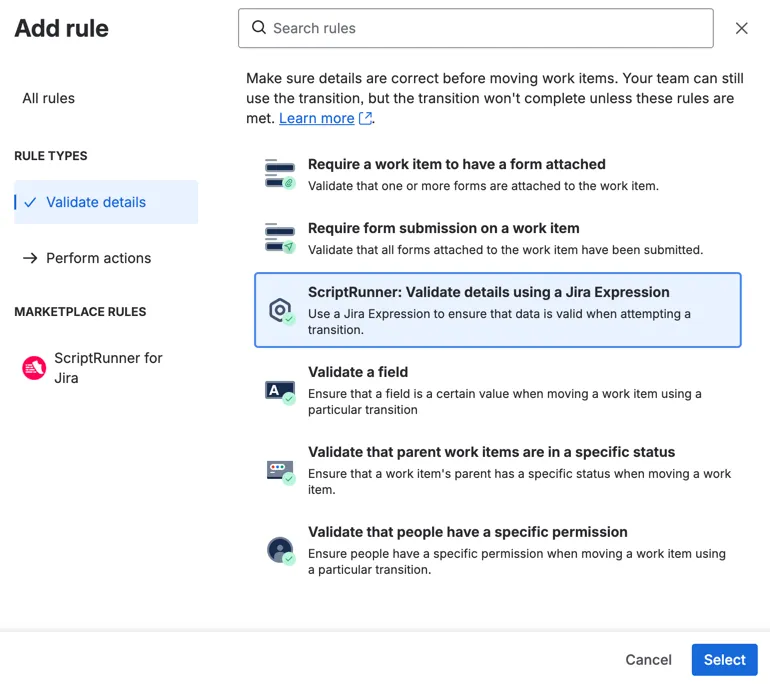Focus the Search rules input field
The width and height of the screenshot is (770, 684).
pyautogui.click(x=475, y=28)
